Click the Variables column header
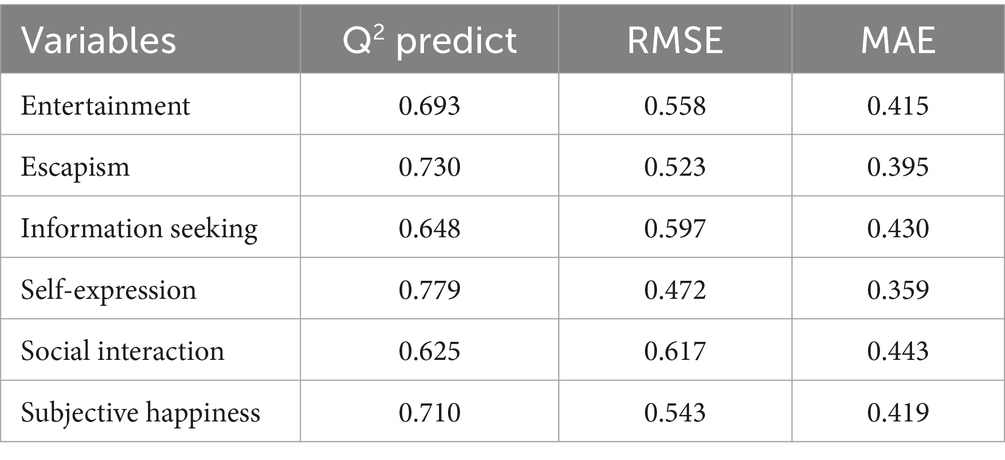Screen dimensions: 1005x460 (99, 41)
